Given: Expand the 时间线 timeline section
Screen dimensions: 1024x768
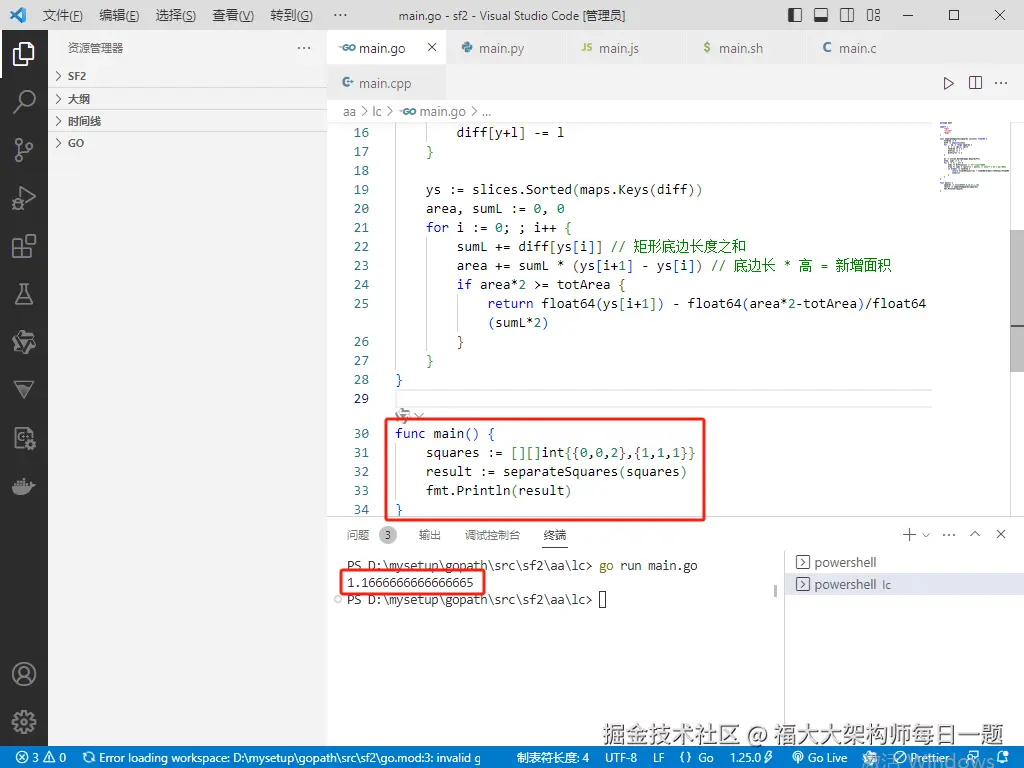Looking at the screenshot, I should (187, 121).
